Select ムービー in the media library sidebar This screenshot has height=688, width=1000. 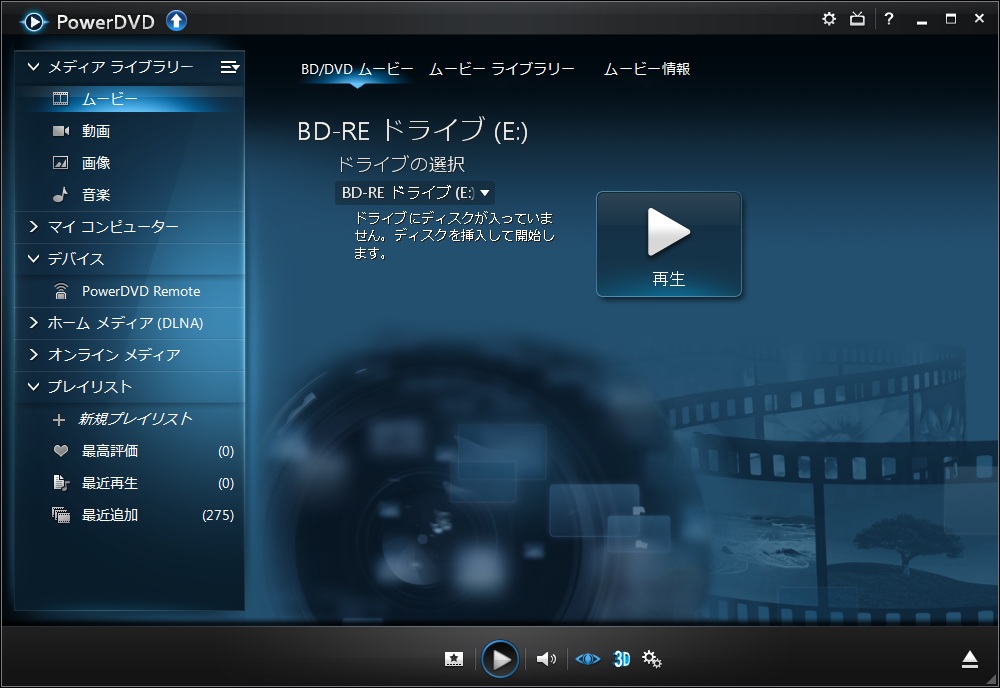click(100, 98)
